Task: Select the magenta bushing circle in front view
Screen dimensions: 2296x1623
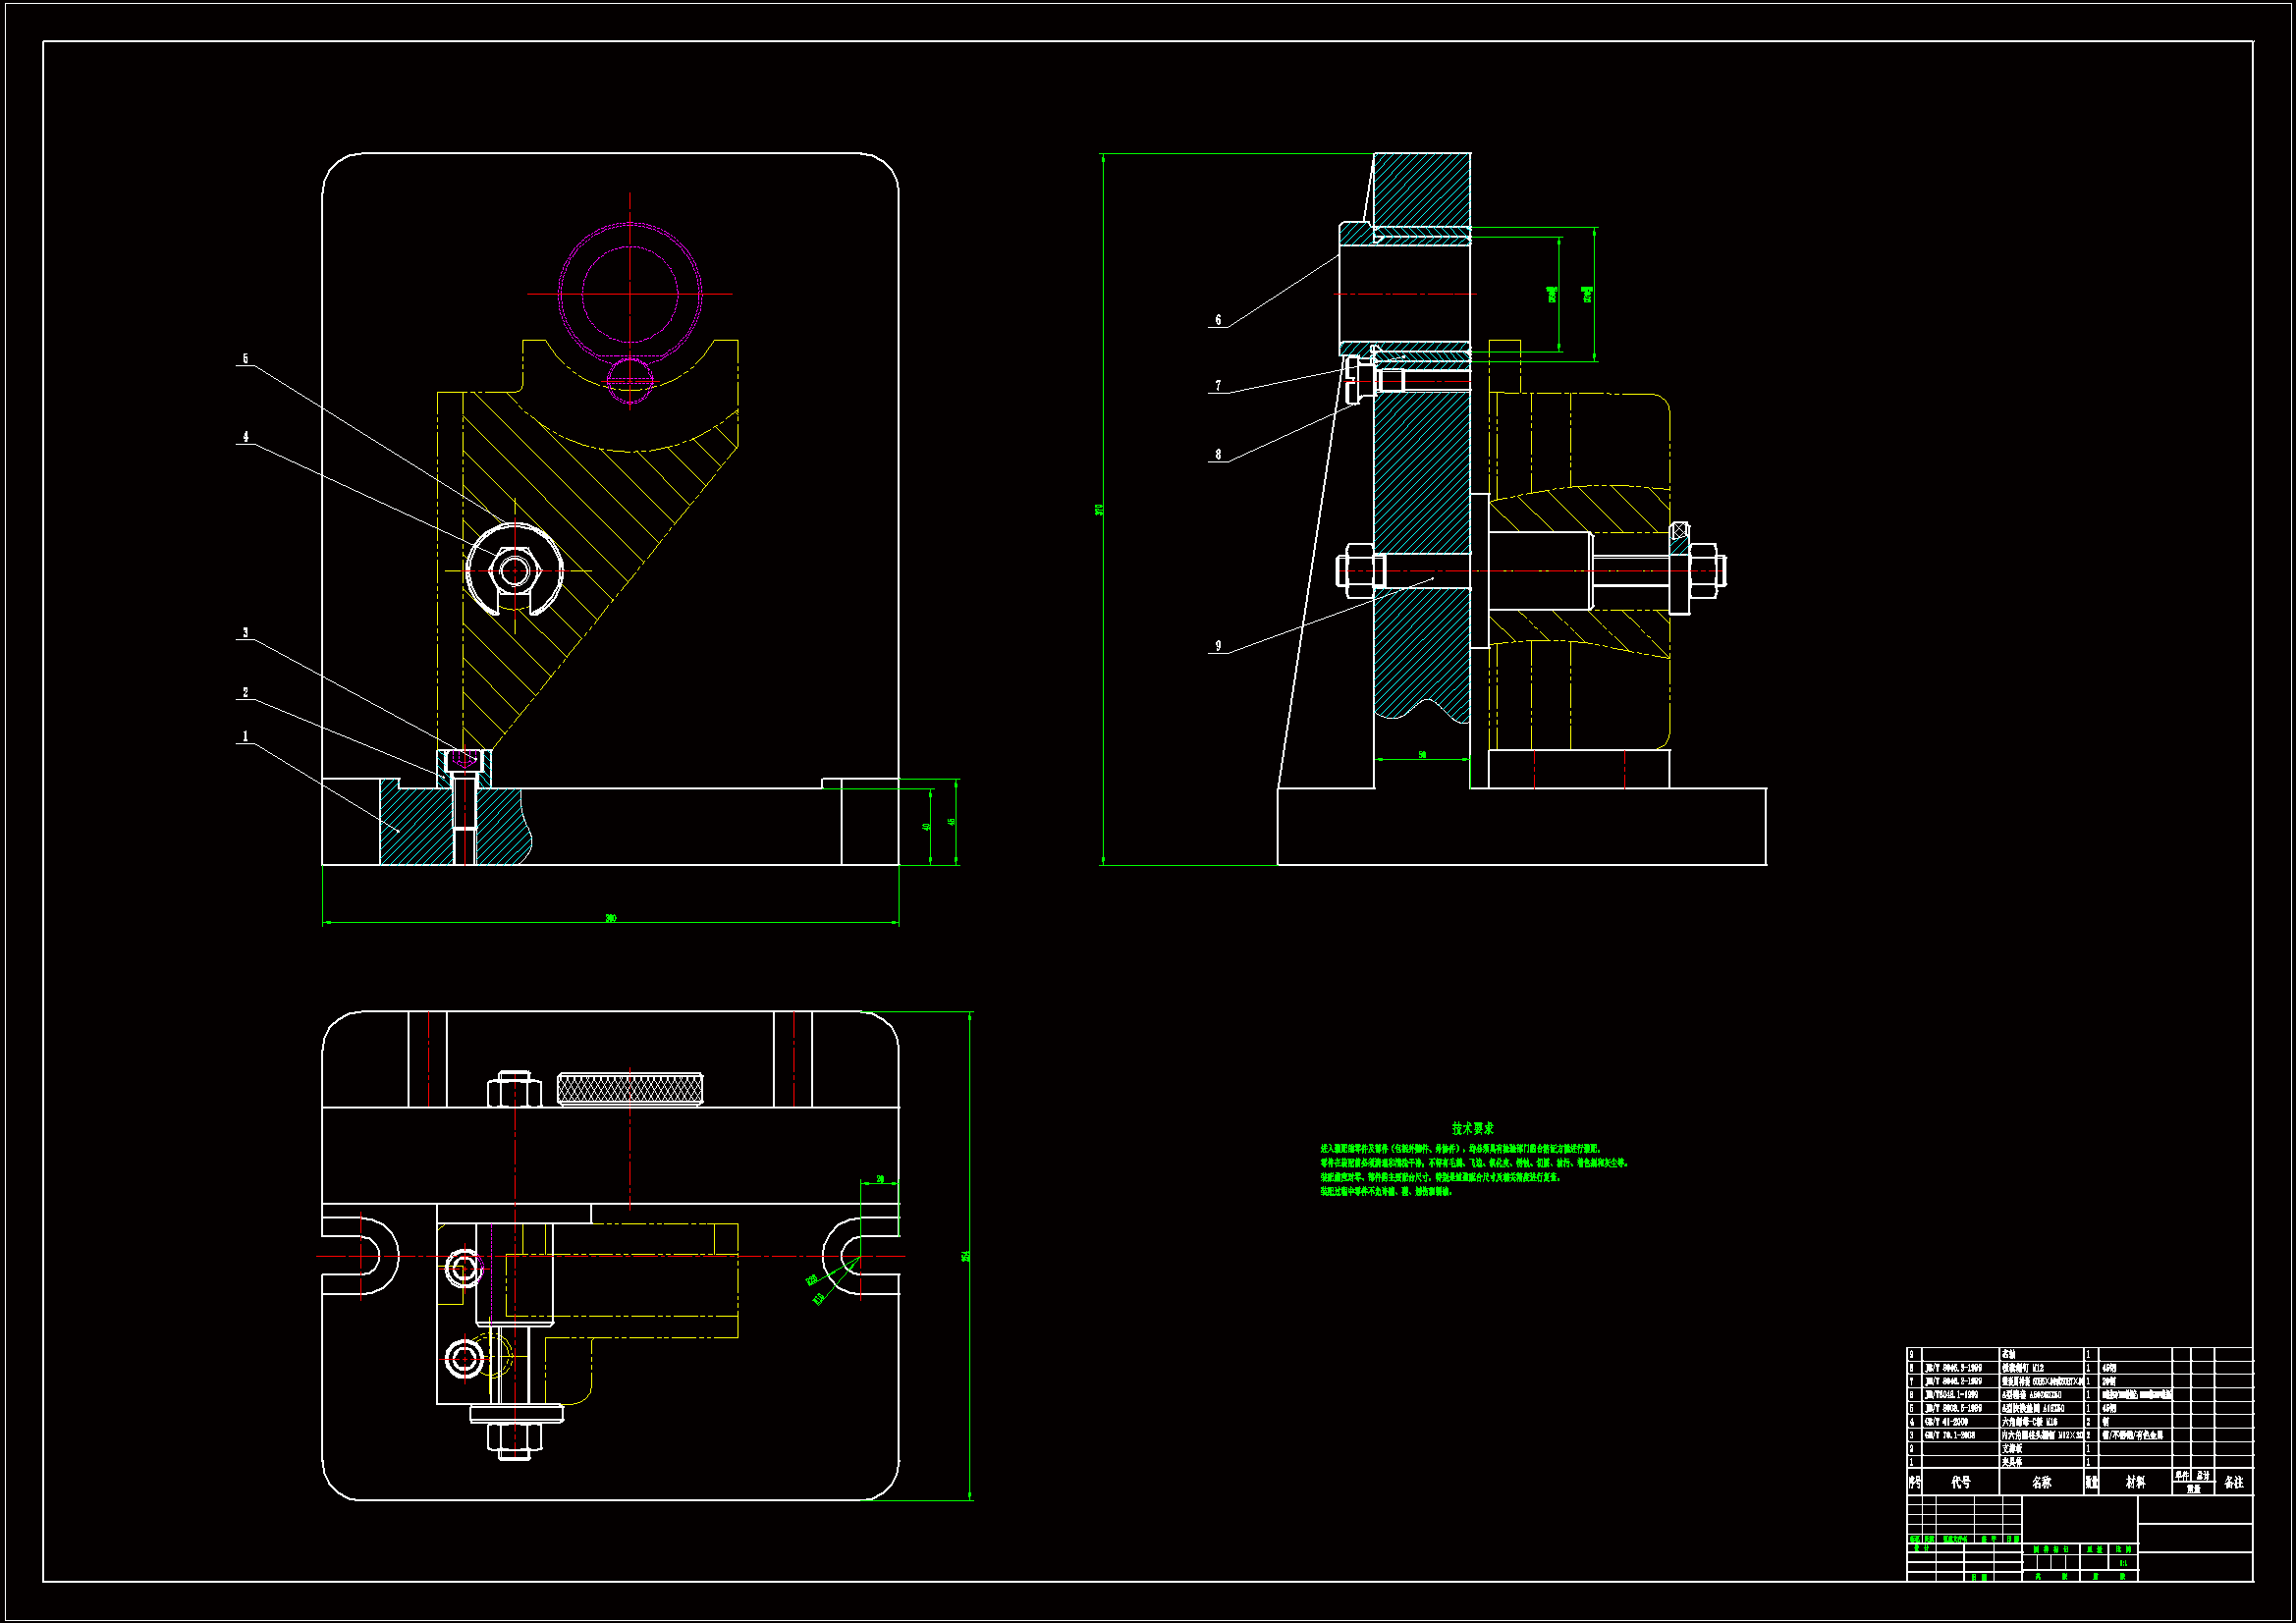Action: pos(630,294)
